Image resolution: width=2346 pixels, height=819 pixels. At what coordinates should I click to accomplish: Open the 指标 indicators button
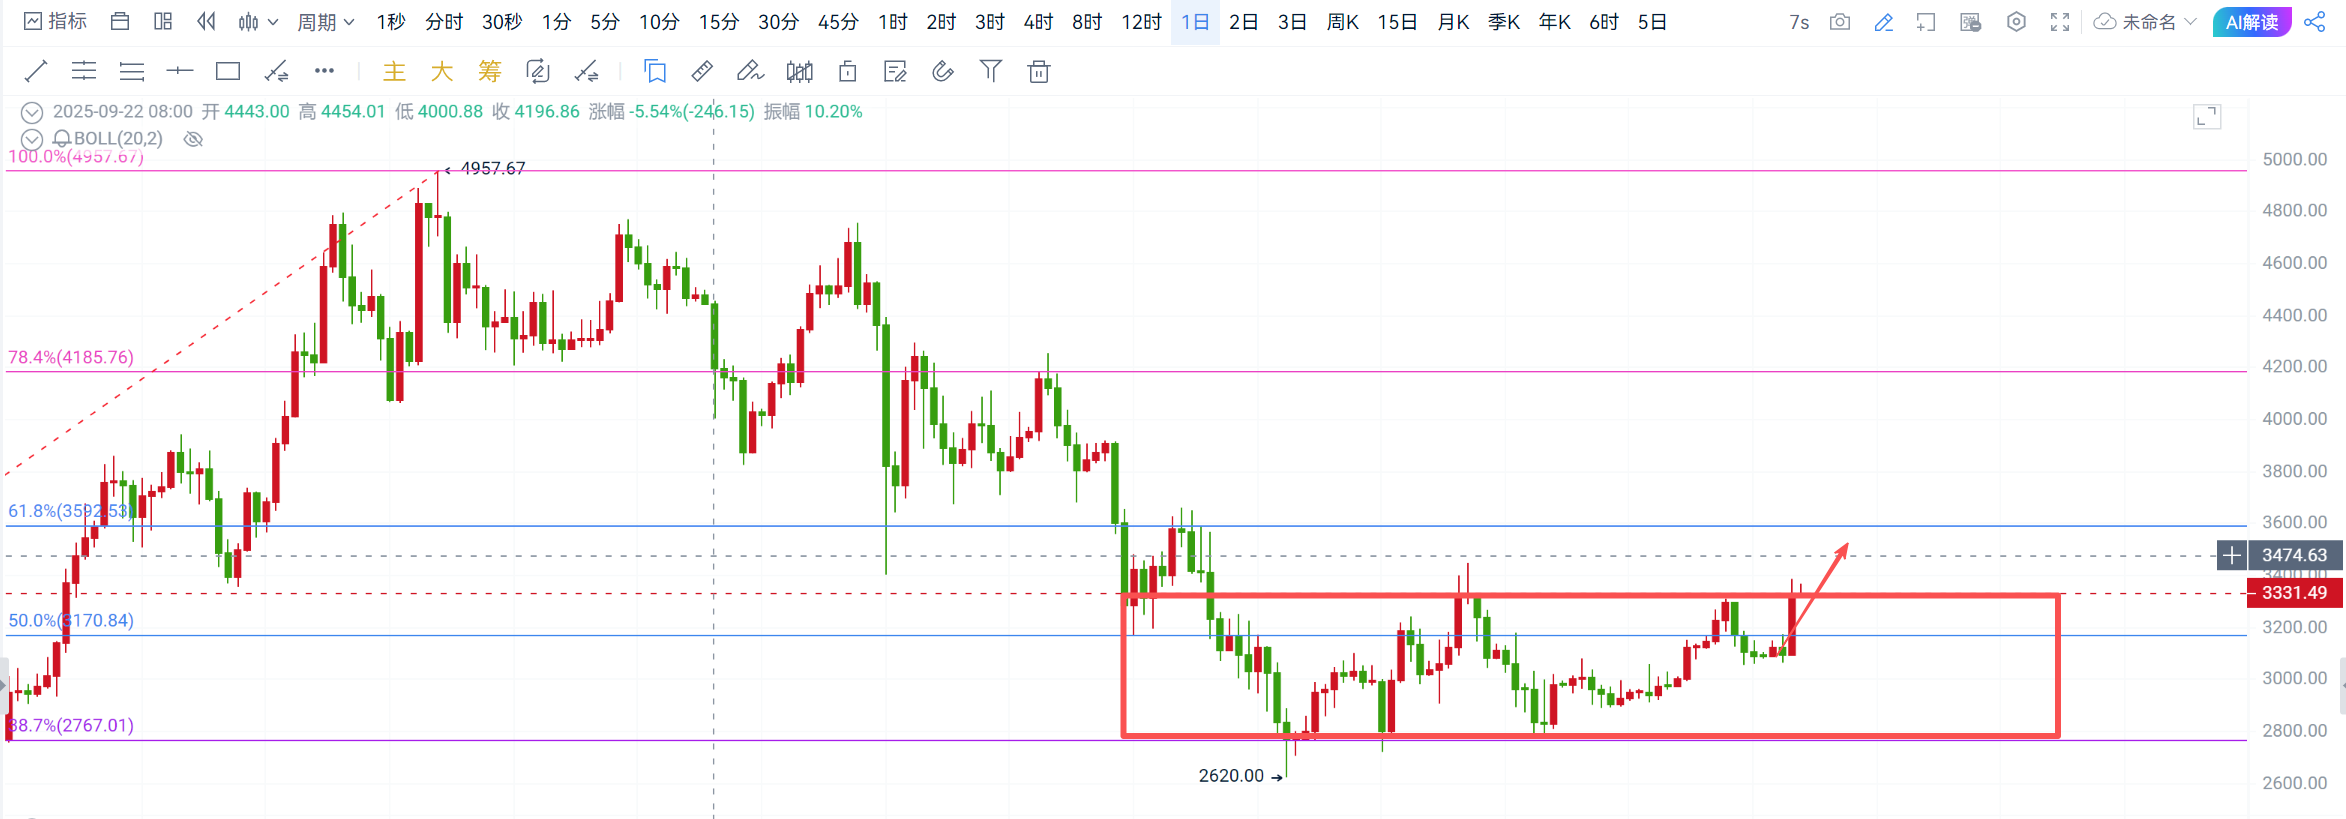pyautogui.click(x=56, y=22)
